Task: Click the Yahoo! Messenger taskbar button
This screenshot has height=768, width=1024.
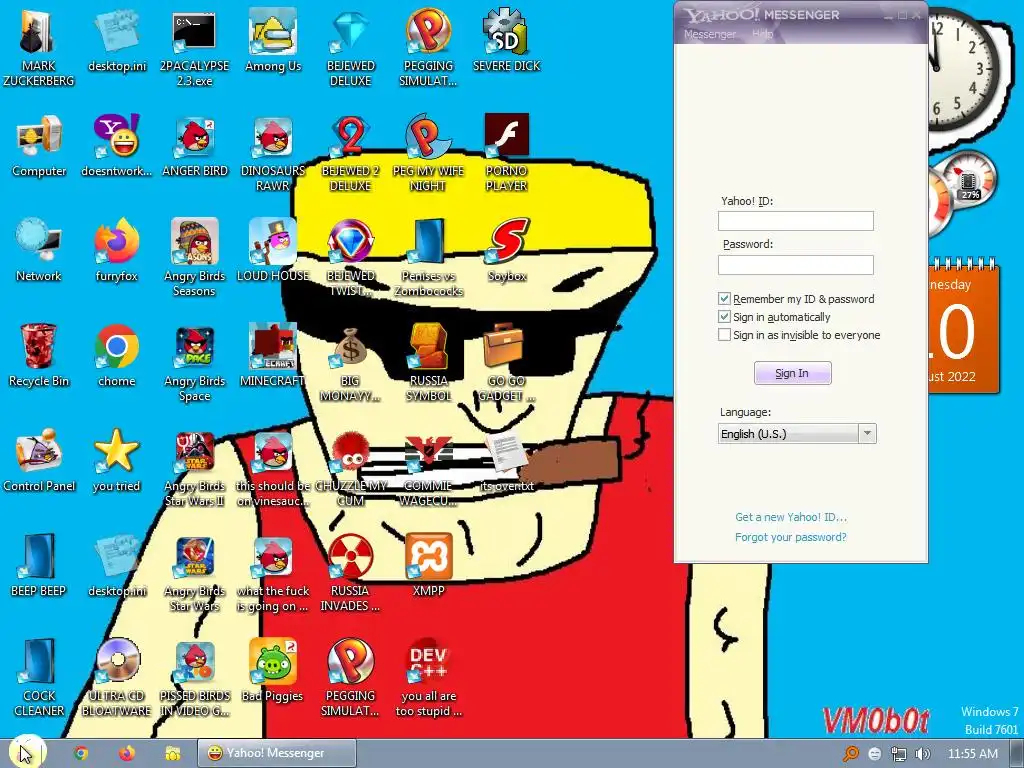Action: pos(277,753)
